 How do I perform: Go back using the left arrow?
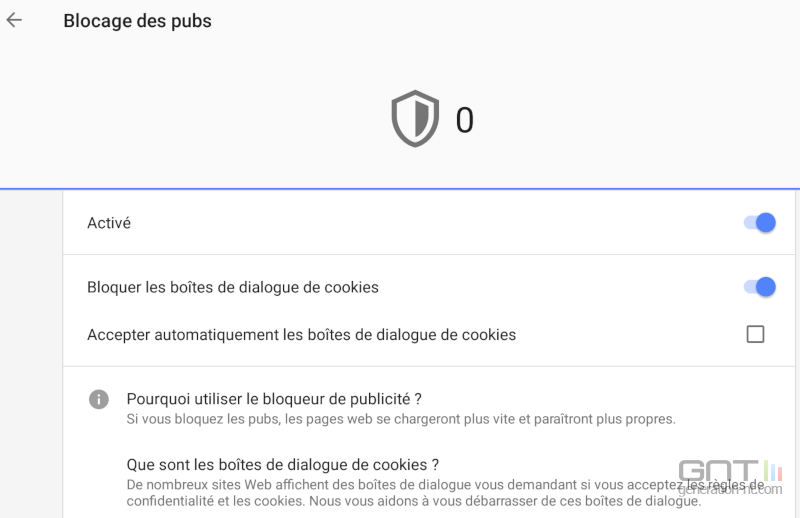click(x=14, y=20)
